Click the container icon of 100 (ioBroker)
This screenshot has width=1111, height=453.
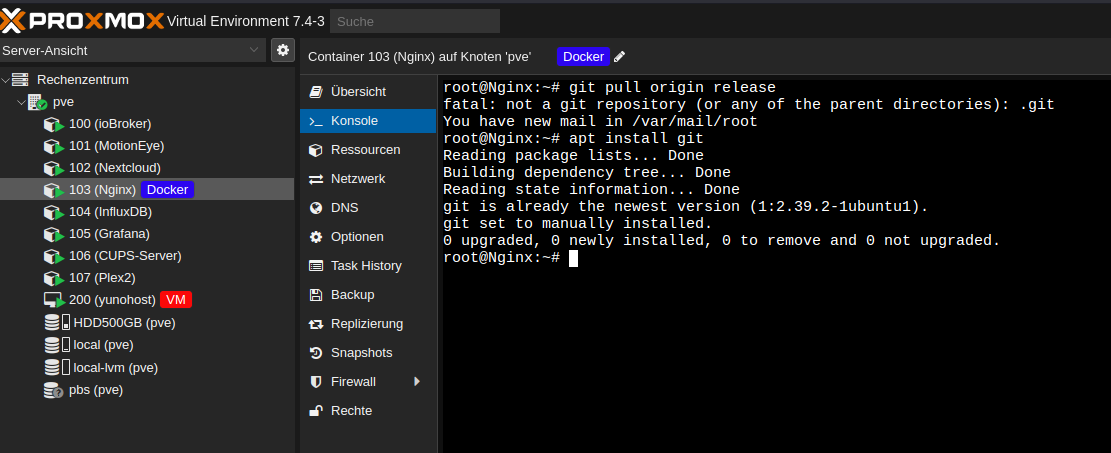(54, 124)
